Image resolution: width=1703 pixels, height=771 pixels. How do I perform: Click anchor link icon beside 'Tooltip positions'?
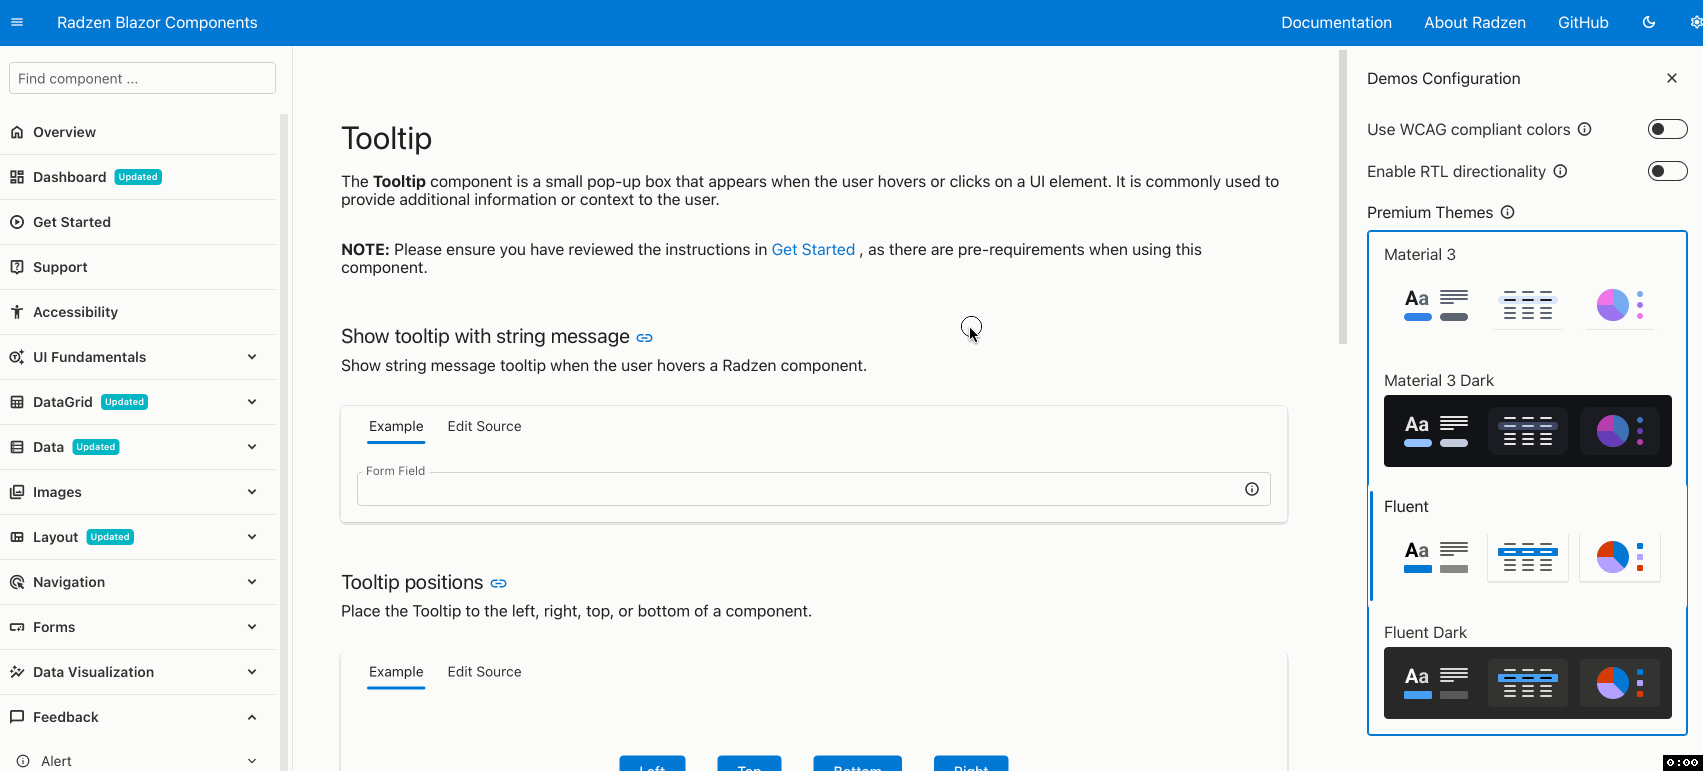click(x=498, y=584)
